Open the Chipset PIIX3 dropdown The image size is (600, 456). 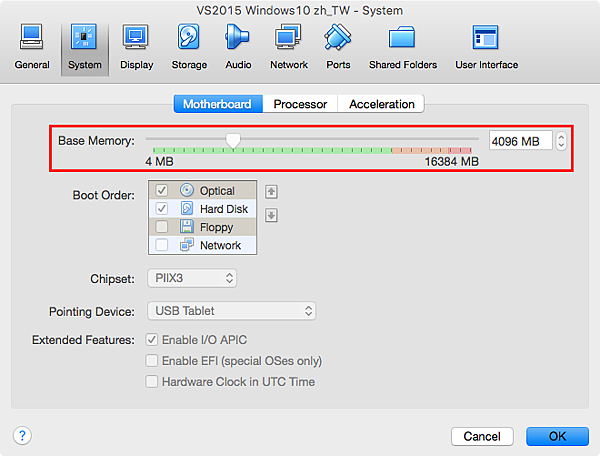click(192, 278)
